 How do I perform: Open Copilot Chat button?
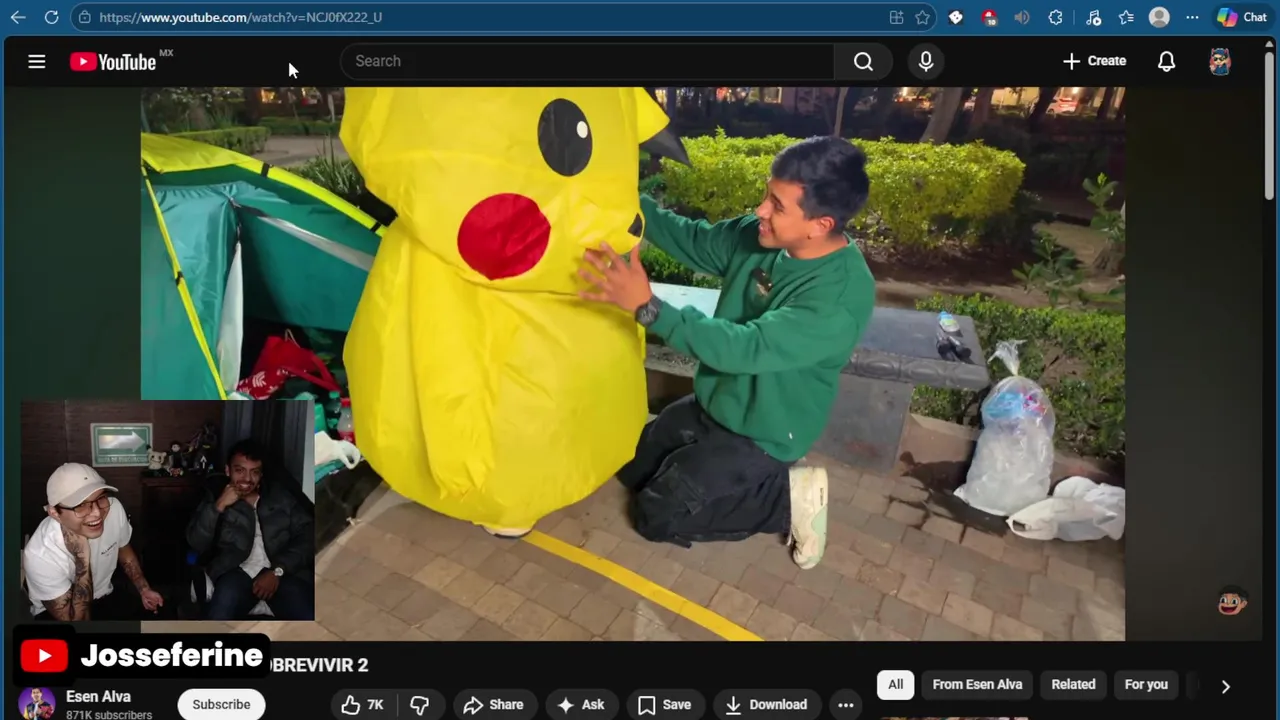tap(1242, 17)
